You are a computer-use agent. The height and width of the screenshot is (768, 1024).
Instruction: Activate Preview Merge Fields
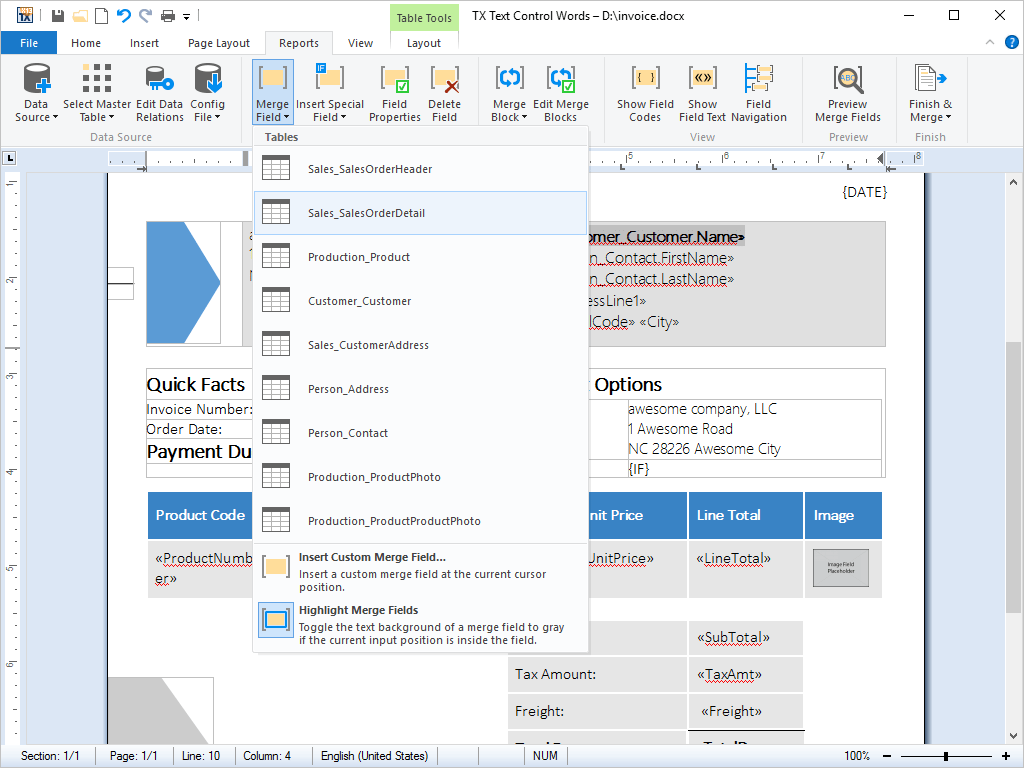tap(847, 92)
